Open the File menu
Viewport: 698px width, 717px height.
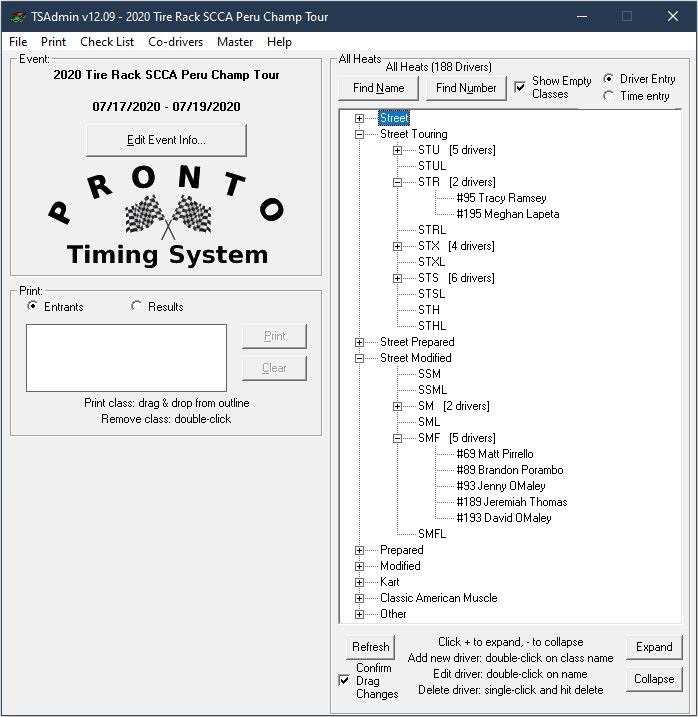click(x=18, y=42)
